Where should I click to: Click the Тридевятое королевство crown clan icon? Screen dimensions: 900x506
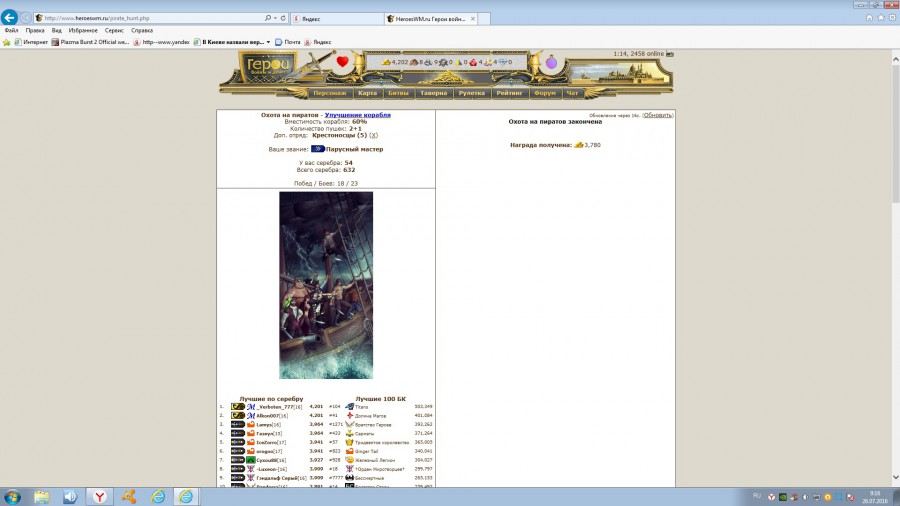tap(350, 442)
